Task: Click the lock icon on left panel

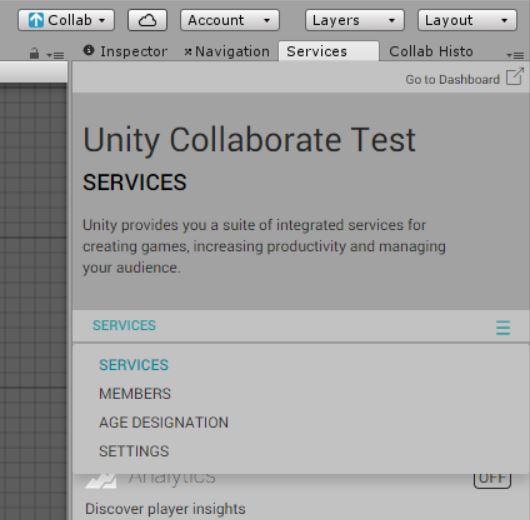Action: [34, 53]
